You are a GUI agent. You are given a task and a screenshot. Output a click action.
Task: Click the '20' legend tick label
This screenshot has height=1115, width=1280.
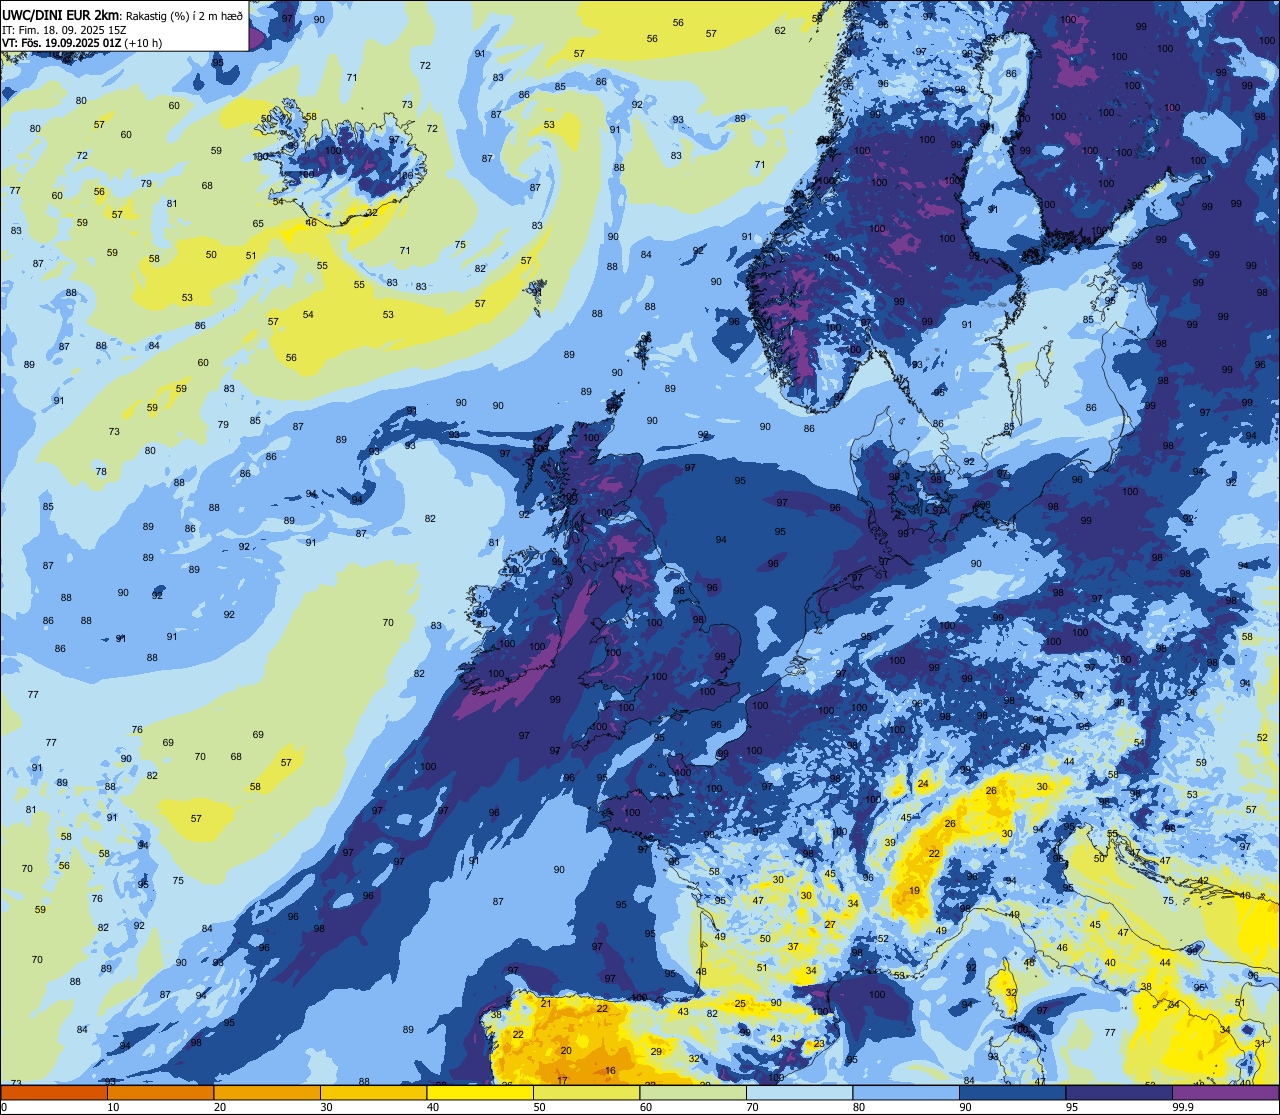[x=220, y=1107]
